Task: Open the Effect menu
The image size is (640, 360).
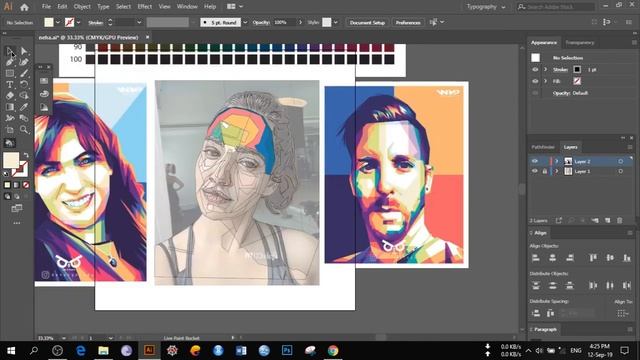Action: 144,7
